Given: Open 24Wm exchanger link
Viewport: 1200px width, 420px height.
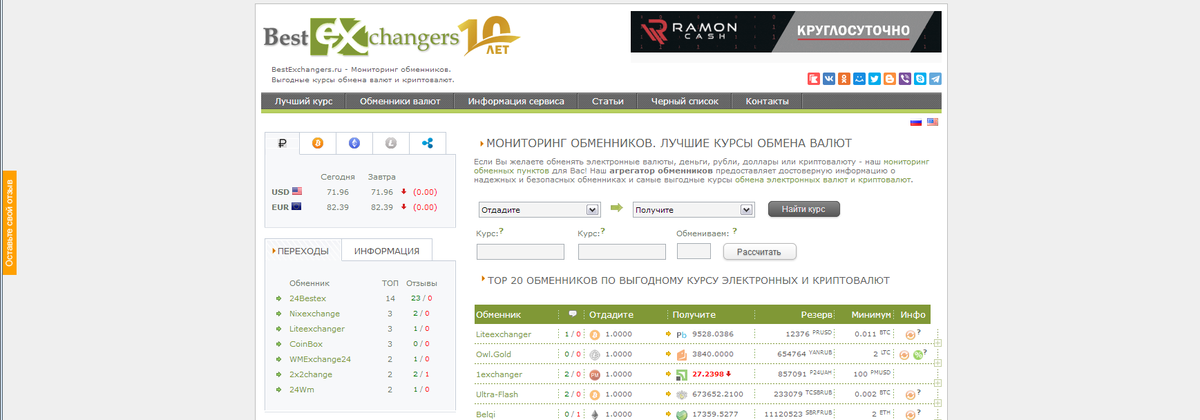Looking at the screenshot, I should [x=301, y=389].
